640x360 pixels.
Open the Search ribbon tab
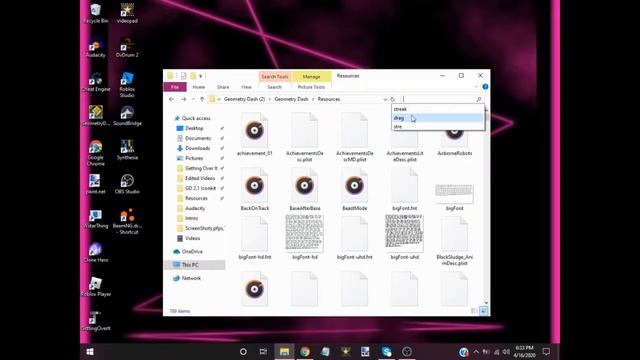[275, 87]
